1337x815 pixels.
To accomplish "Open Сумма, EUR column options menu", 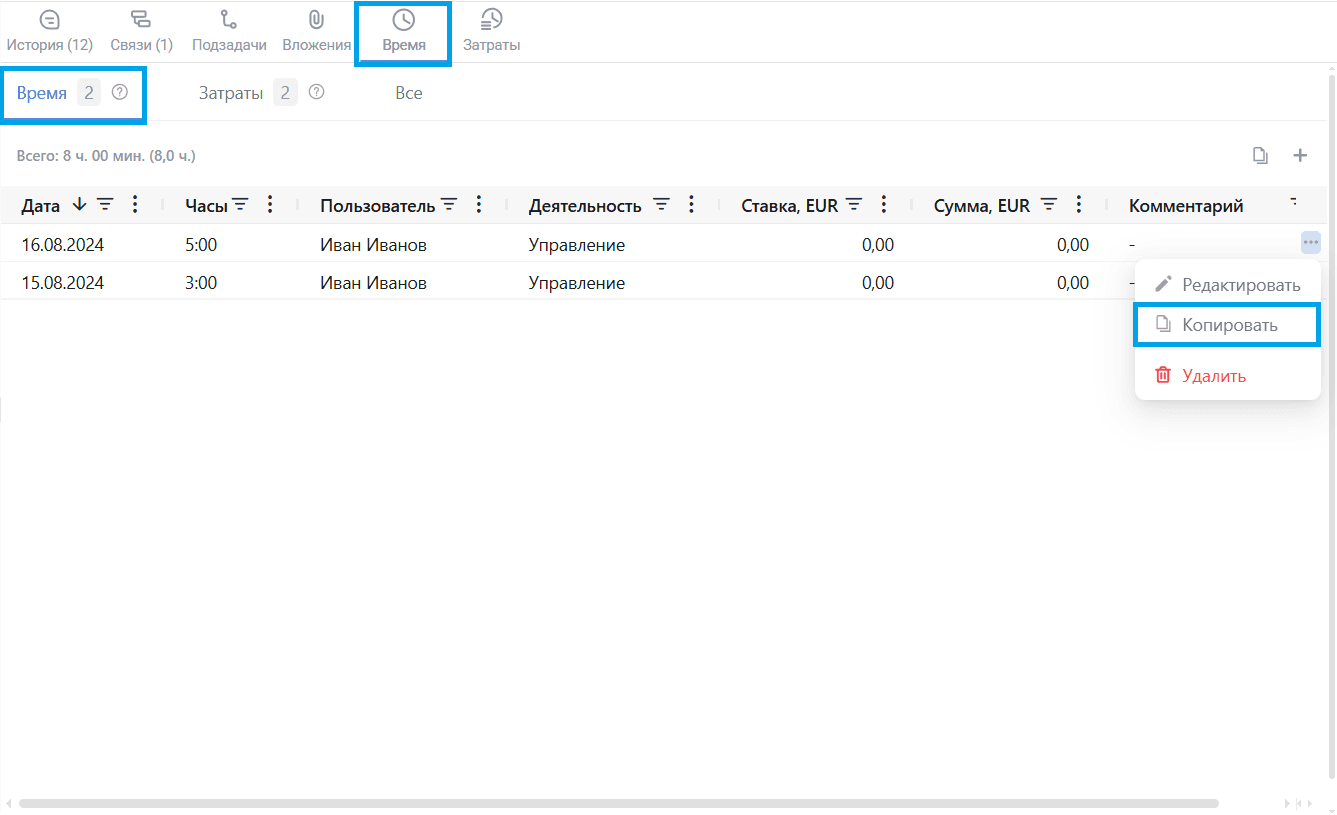I will [1078, 205].
